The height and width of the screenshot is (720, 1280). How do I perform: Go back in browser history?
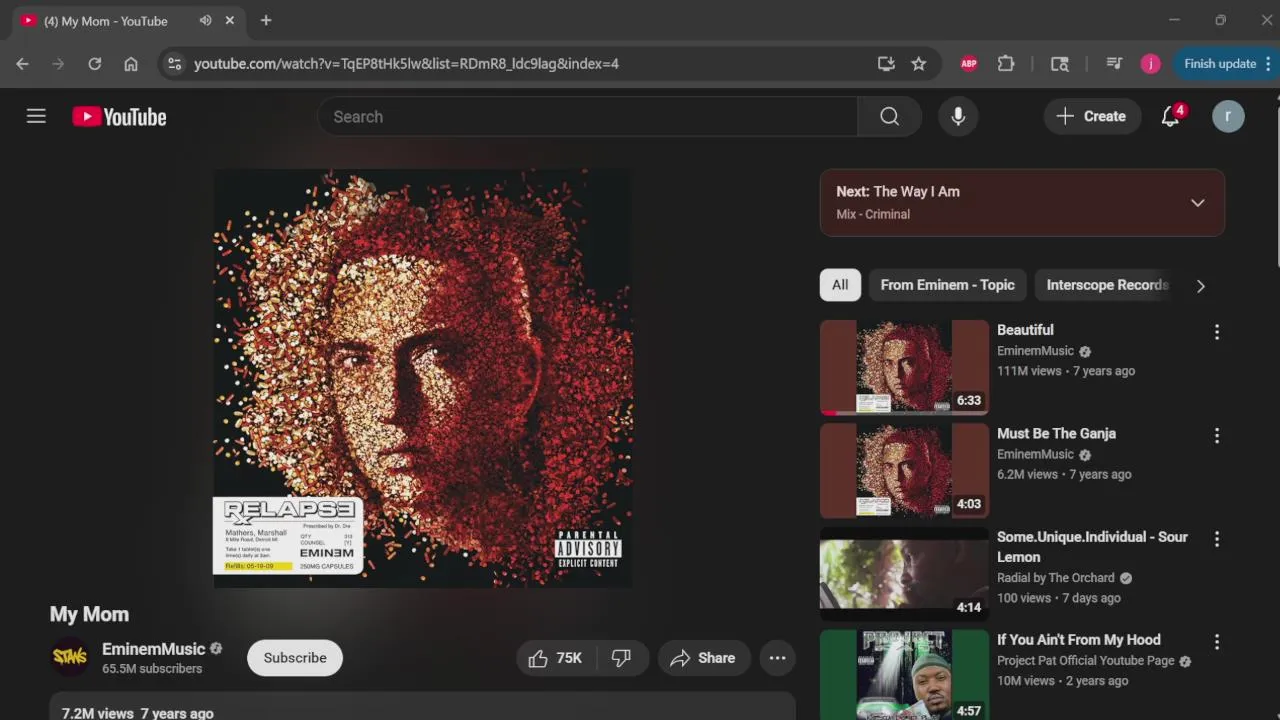pyautogui.click(x=22, y=63)
